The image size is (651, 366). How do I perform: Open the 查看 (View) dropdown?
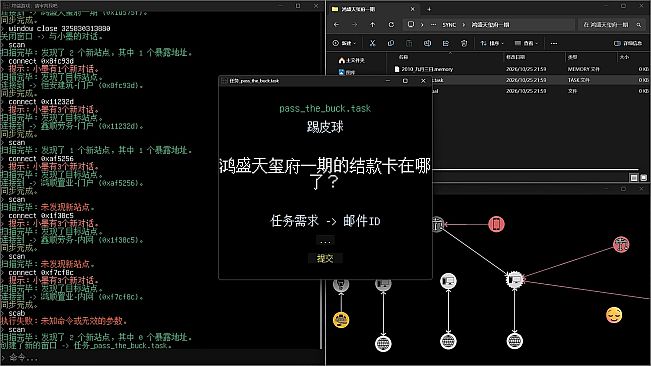526,43
